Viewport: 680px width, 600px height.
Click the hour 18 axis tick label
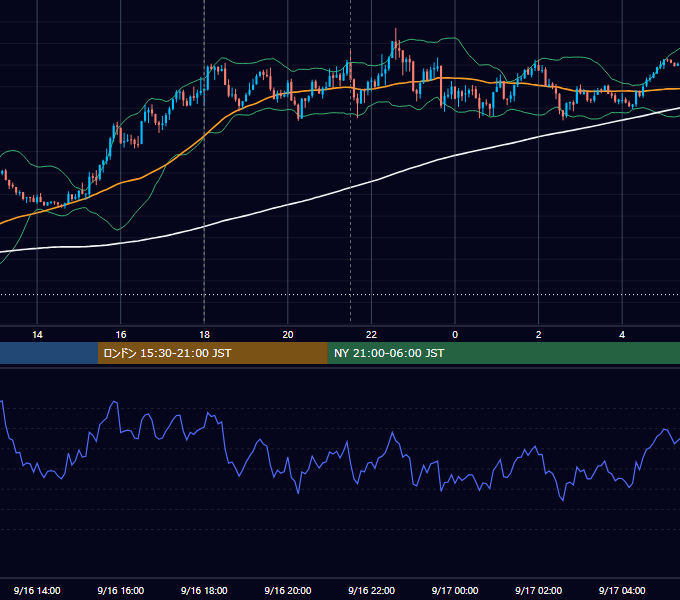204,335
